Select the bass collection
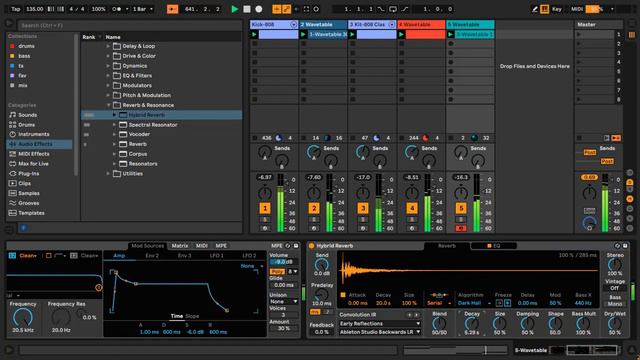640x360 pixels. click(24, 56)
